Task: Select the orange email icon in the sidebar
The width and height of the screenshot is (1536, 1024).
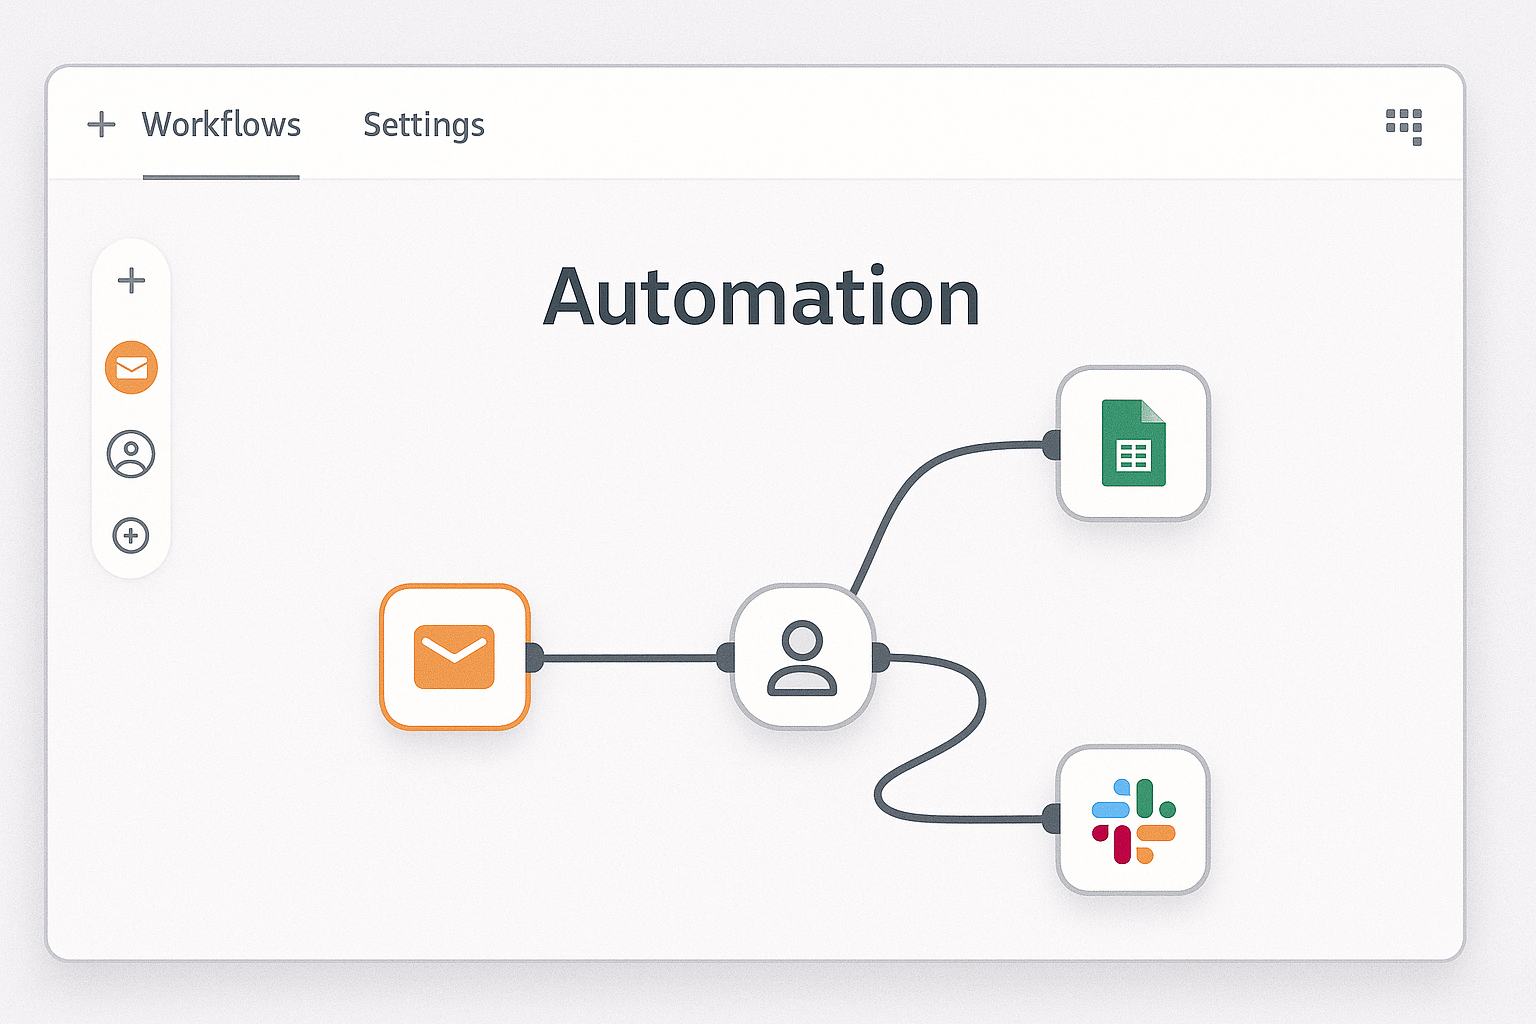Action: pyautogui.click(x=131, y=367)
